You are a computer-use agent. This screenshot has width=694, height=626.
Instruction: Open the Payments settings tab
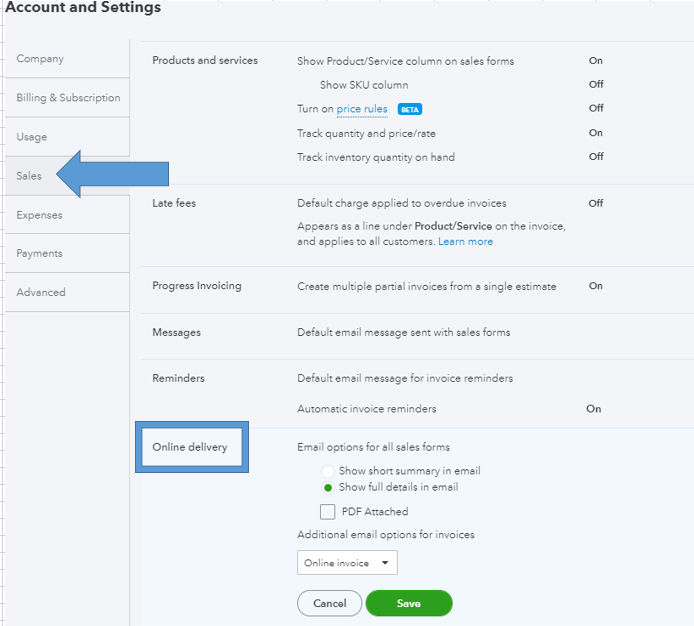[40, 254]
